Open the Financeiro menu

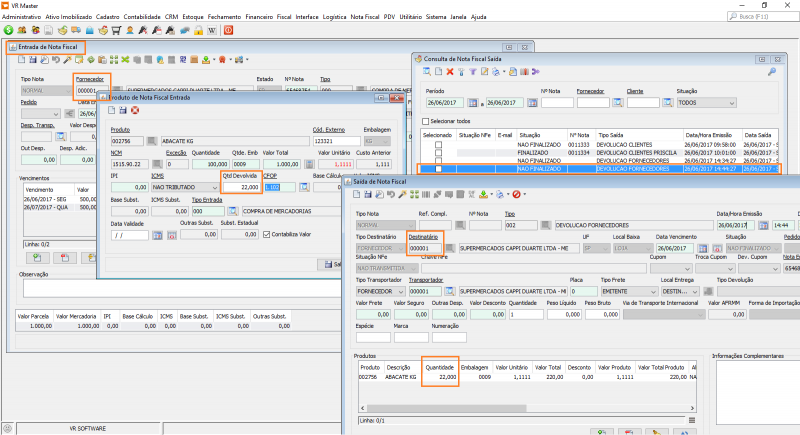click(259, 17)
